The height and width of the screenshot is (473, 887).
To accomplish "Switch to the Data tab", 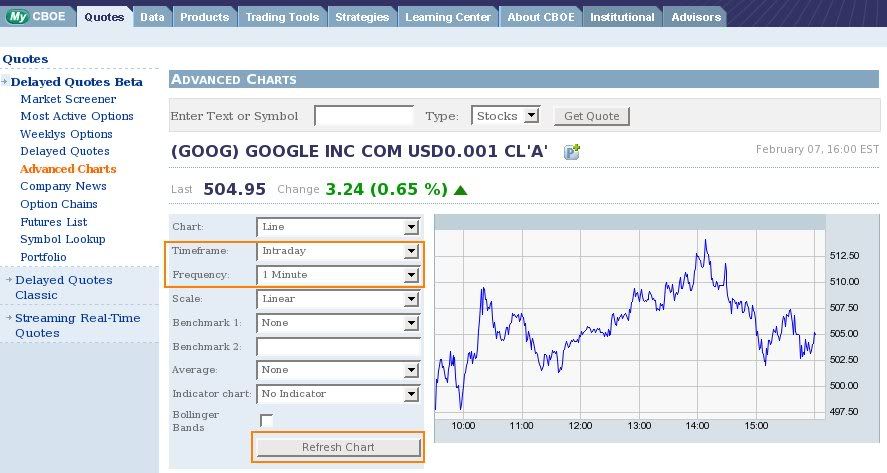I will point(152,17).
